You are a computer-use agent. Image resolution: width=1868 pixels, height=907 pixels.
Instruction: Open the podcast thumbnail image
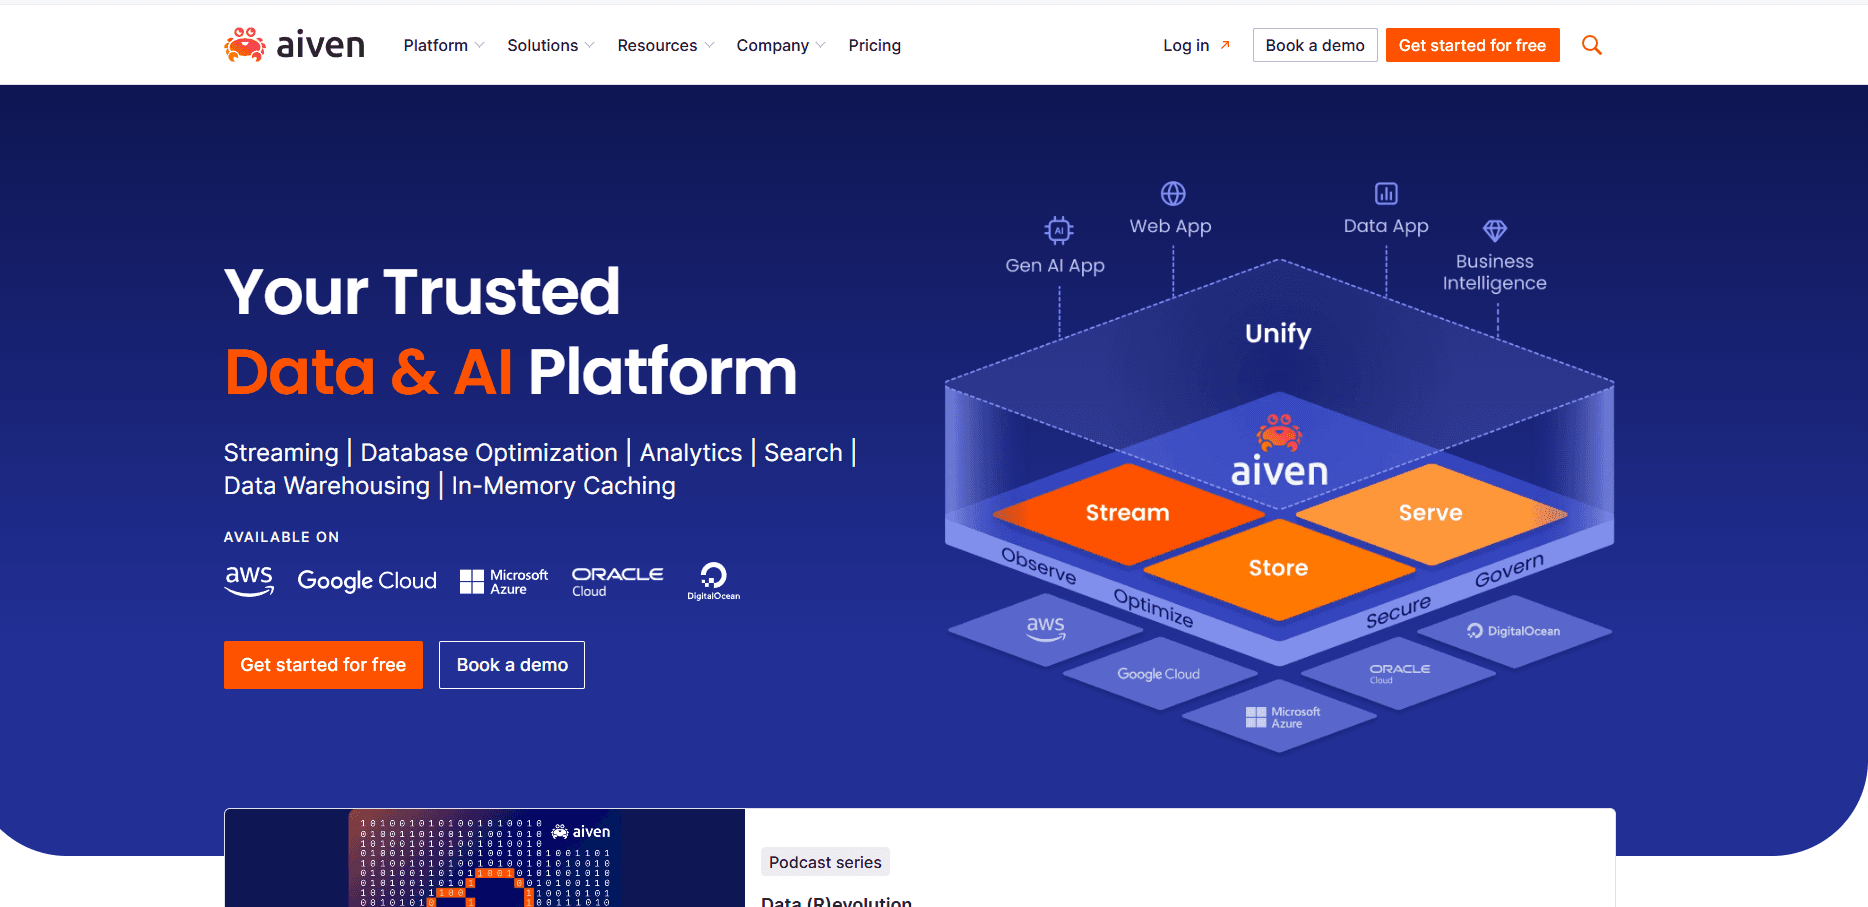[485, 858]
